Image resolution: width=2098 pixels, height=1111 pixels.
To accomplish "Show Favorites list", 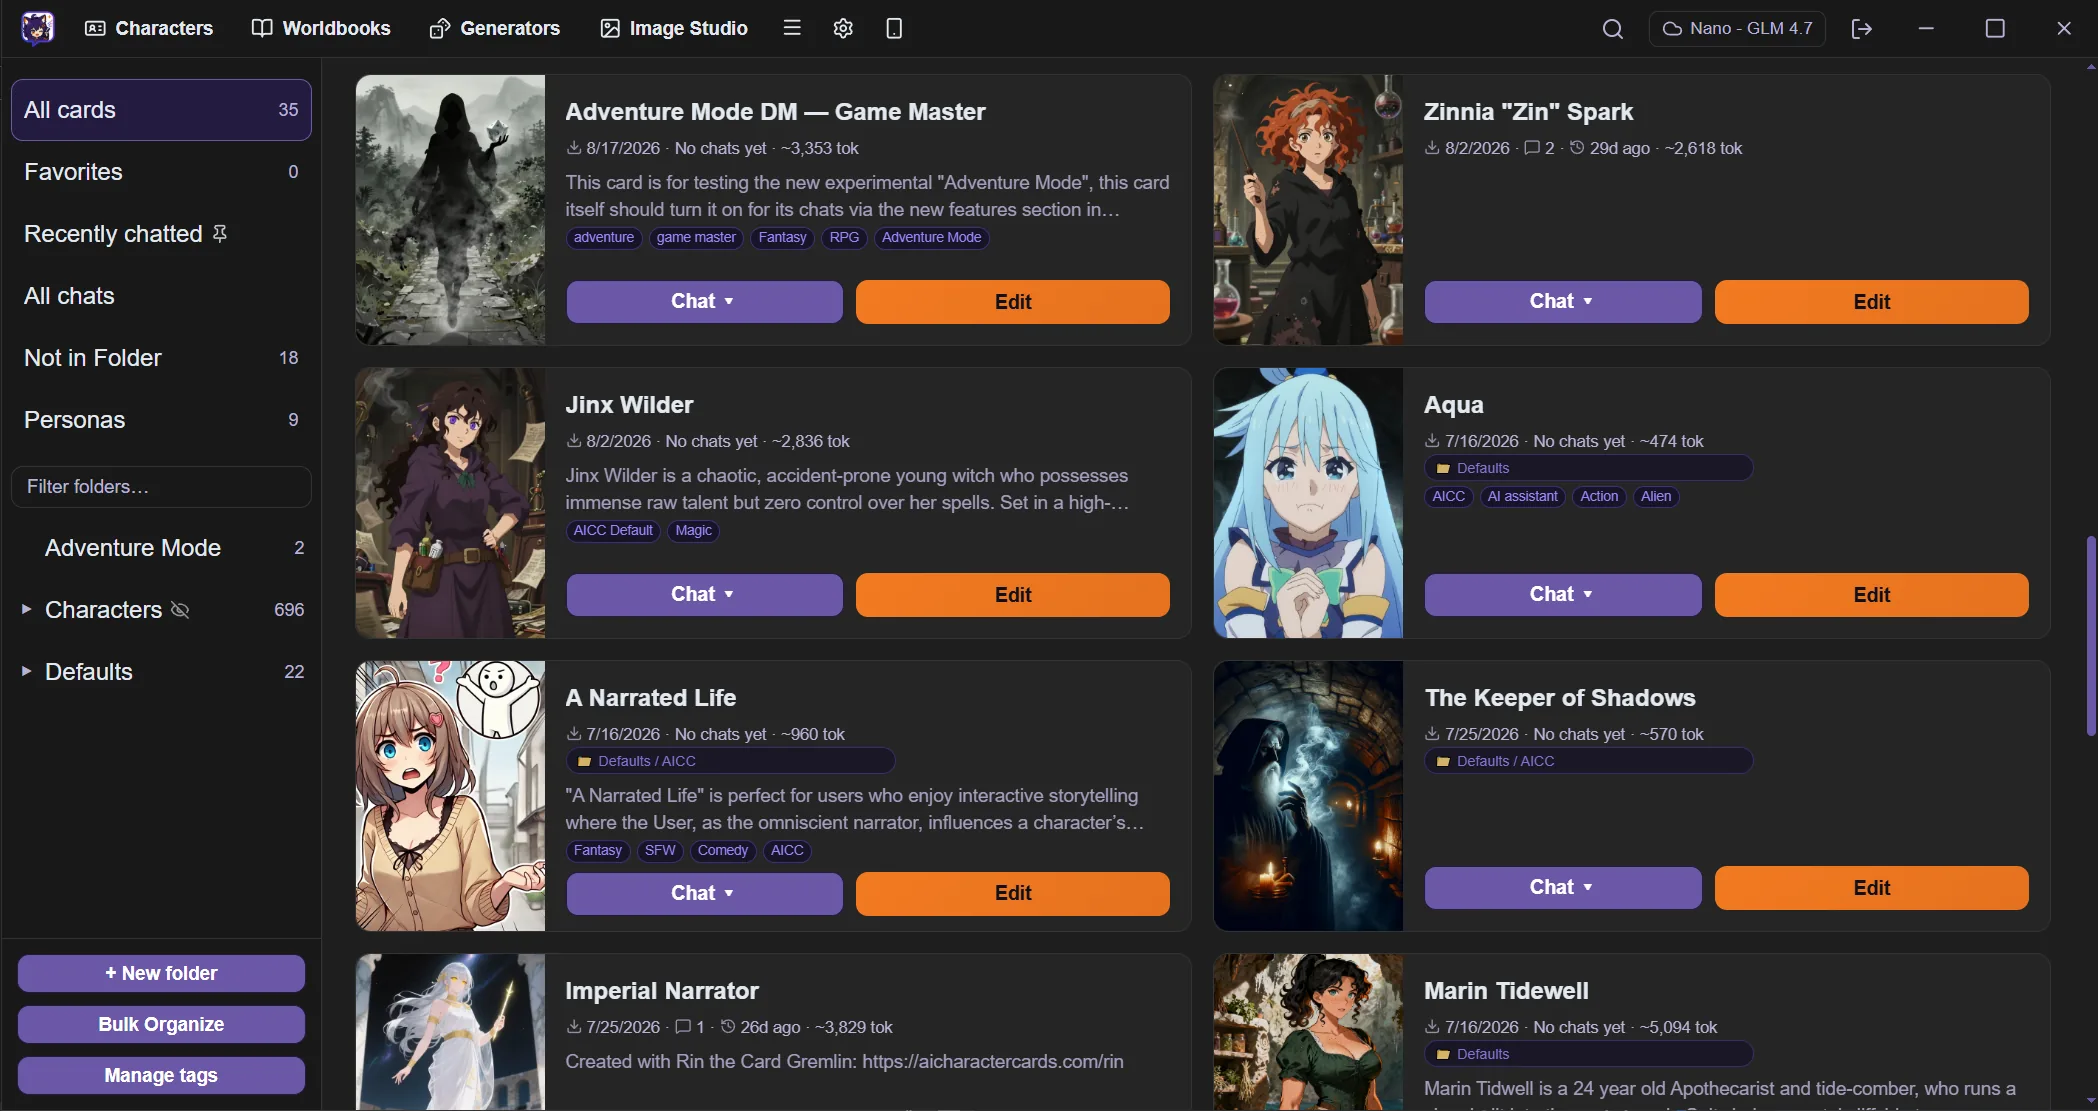I will [x=161, y=172].
